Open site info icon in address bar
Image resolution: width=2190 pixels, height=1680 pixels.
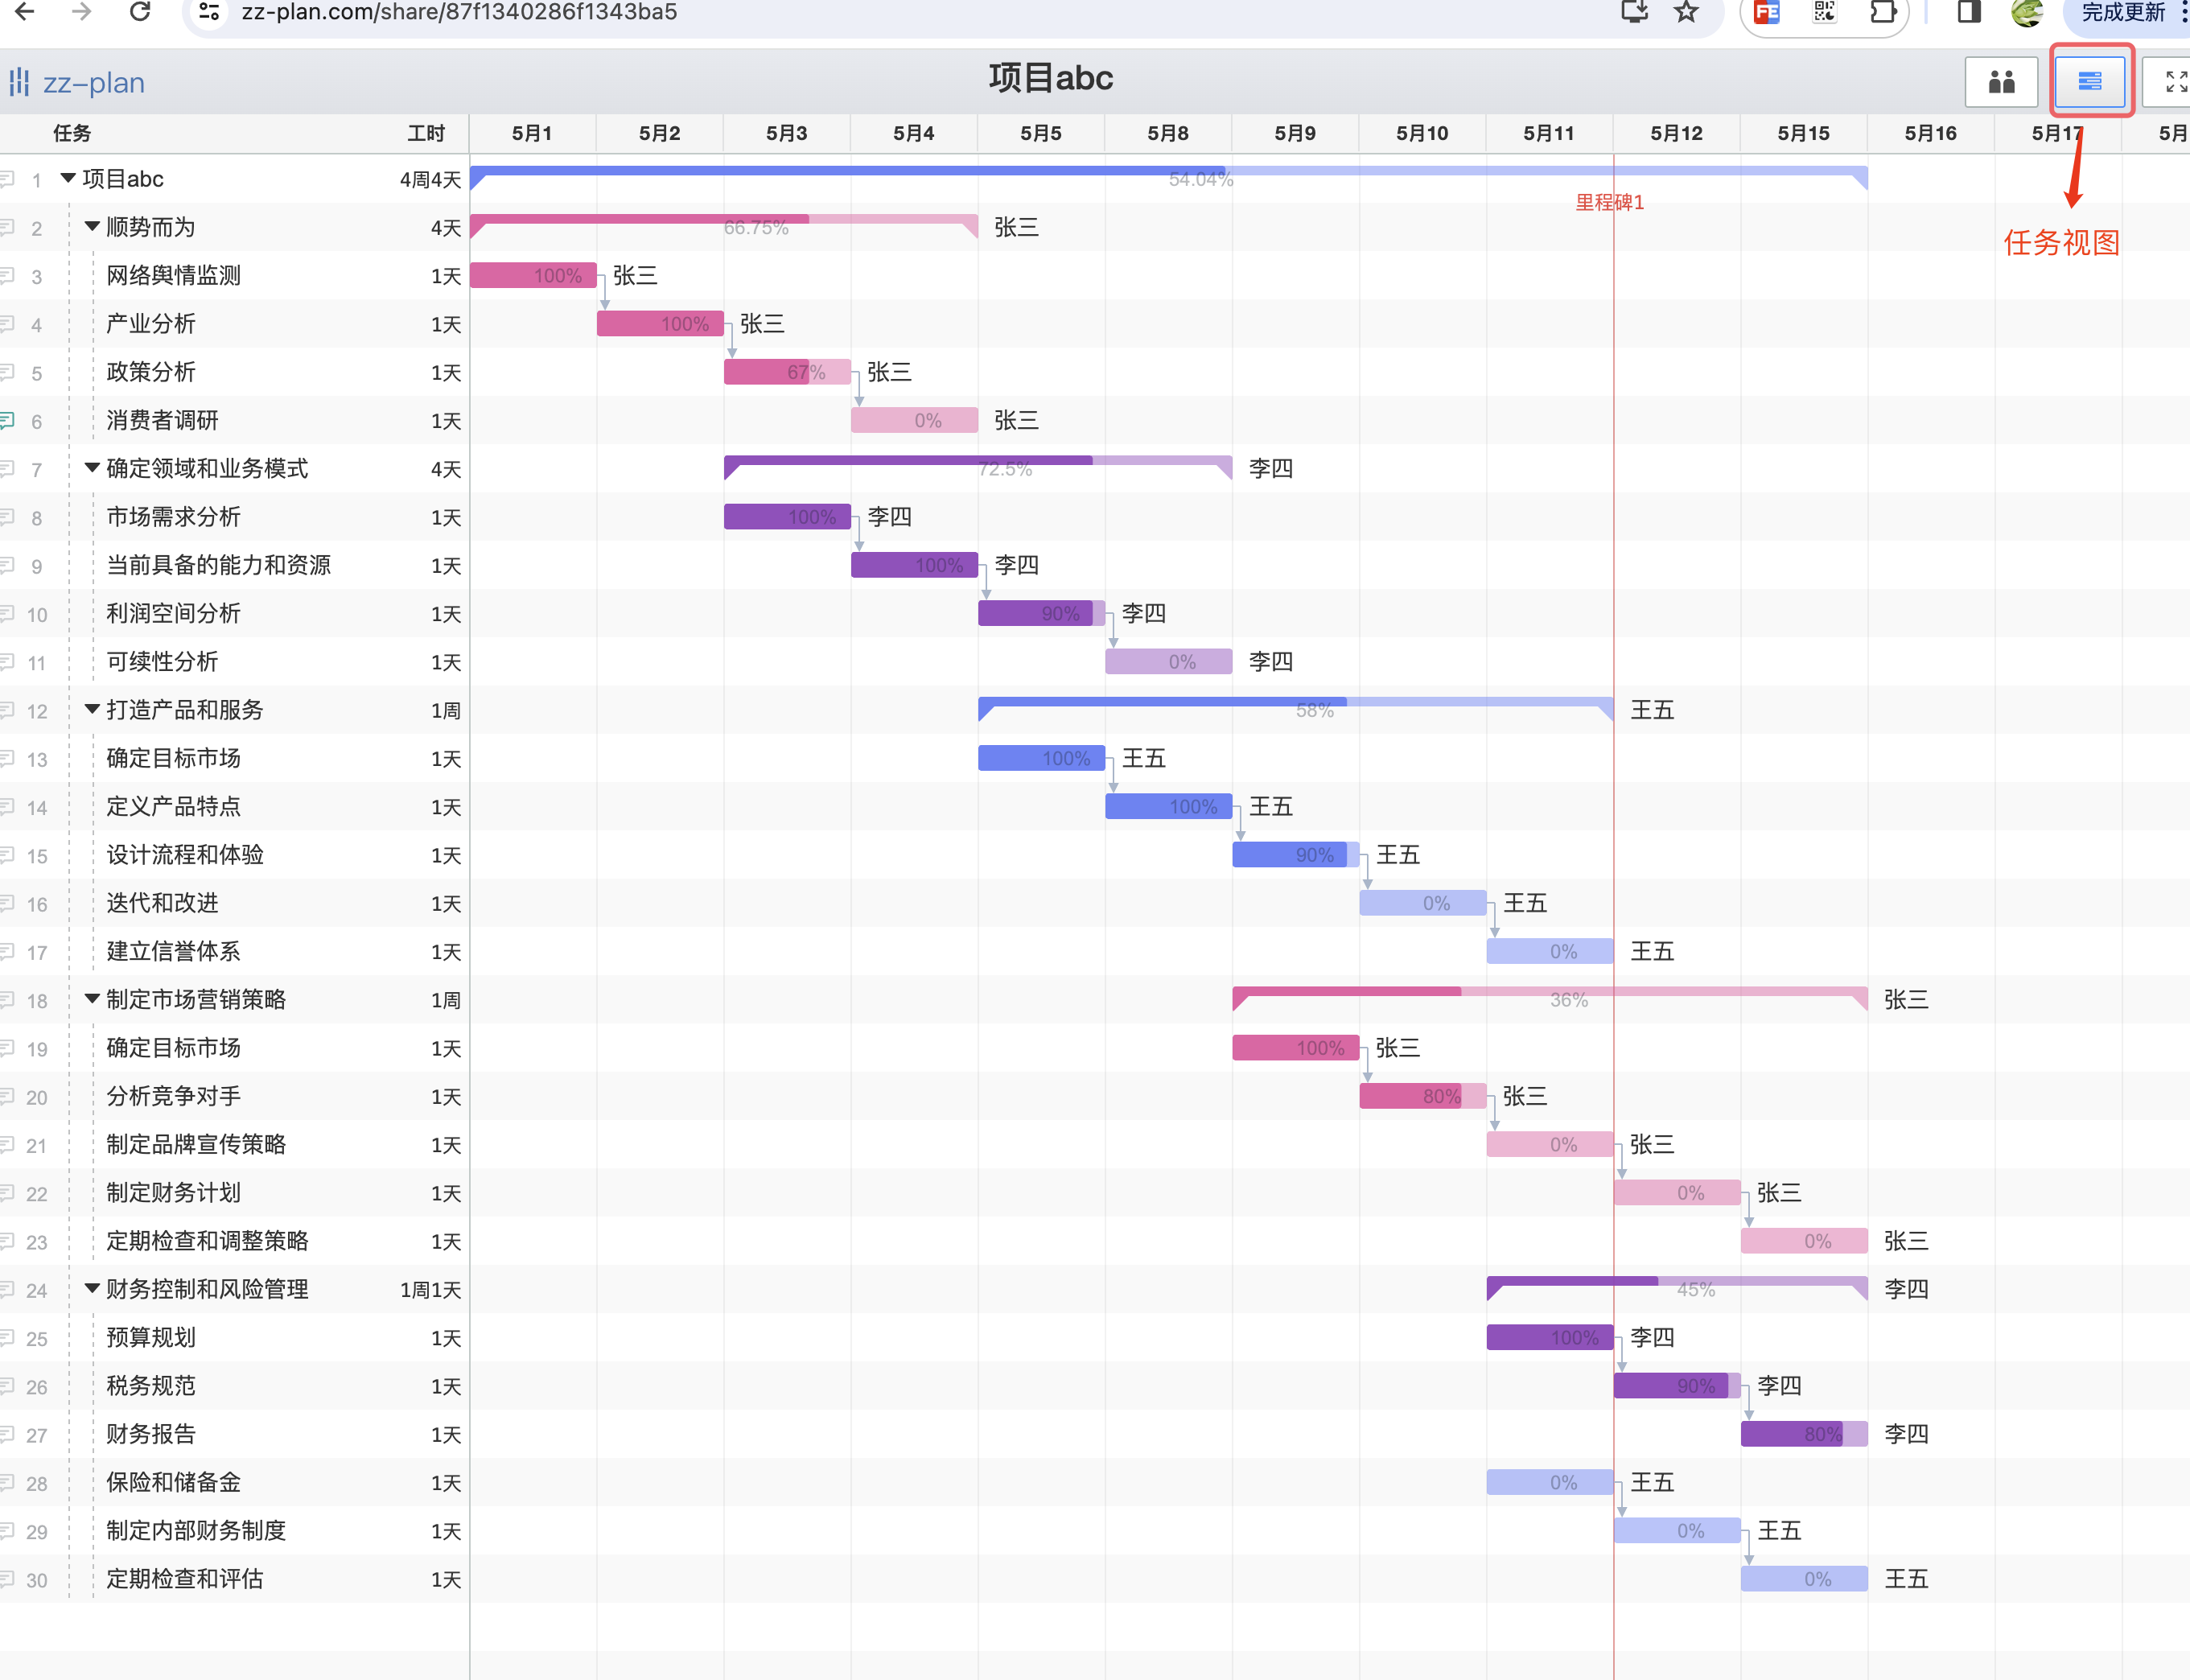coord(209,12)
